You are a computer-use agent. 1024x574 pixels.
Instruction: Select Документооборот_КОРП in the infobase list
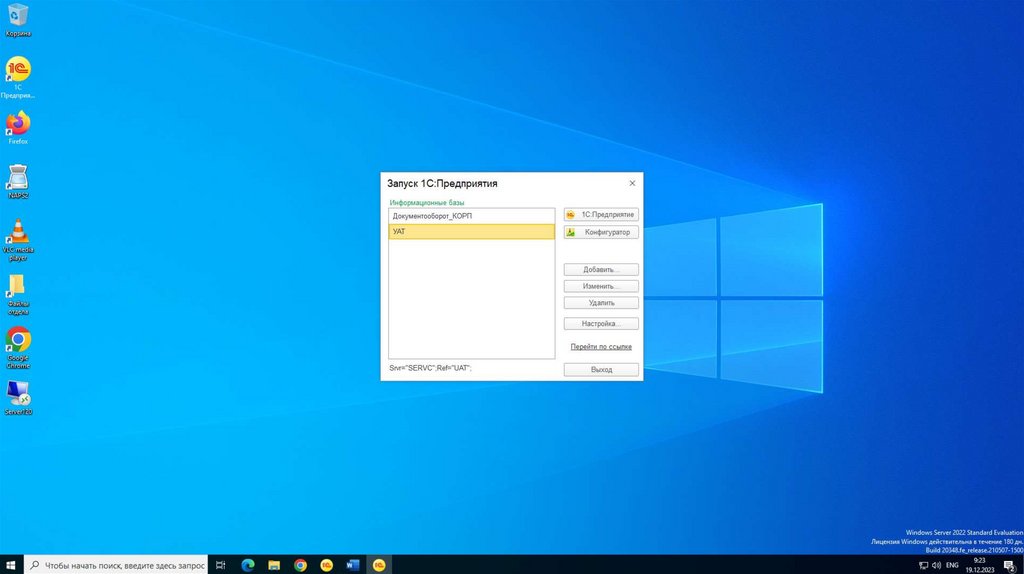[x=471, y=216]
